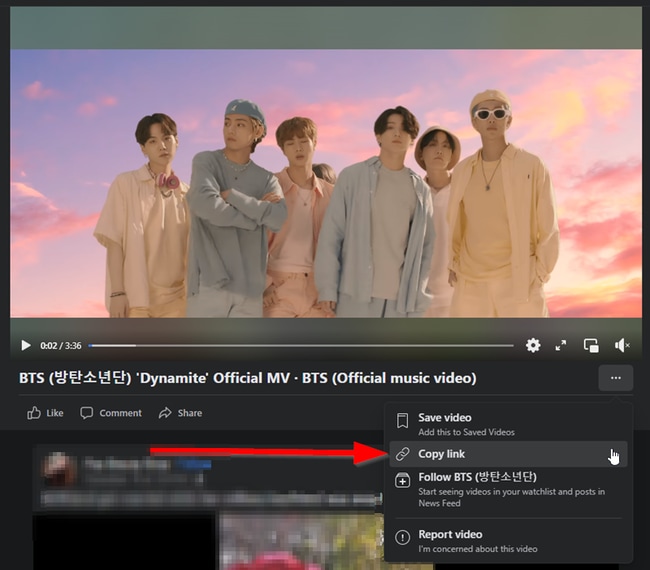Select Follow BTS menu option
The height and width of the screenshot is (570, 650).
click(x=508, y=490)
